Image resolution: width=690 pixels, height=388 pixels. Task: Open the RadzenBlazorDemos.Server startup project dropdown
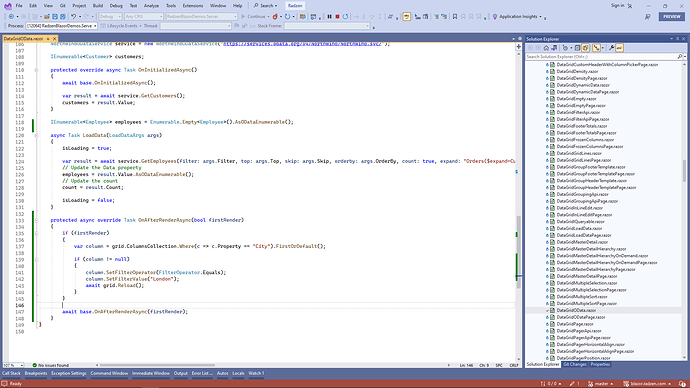(x=202, y=17)
